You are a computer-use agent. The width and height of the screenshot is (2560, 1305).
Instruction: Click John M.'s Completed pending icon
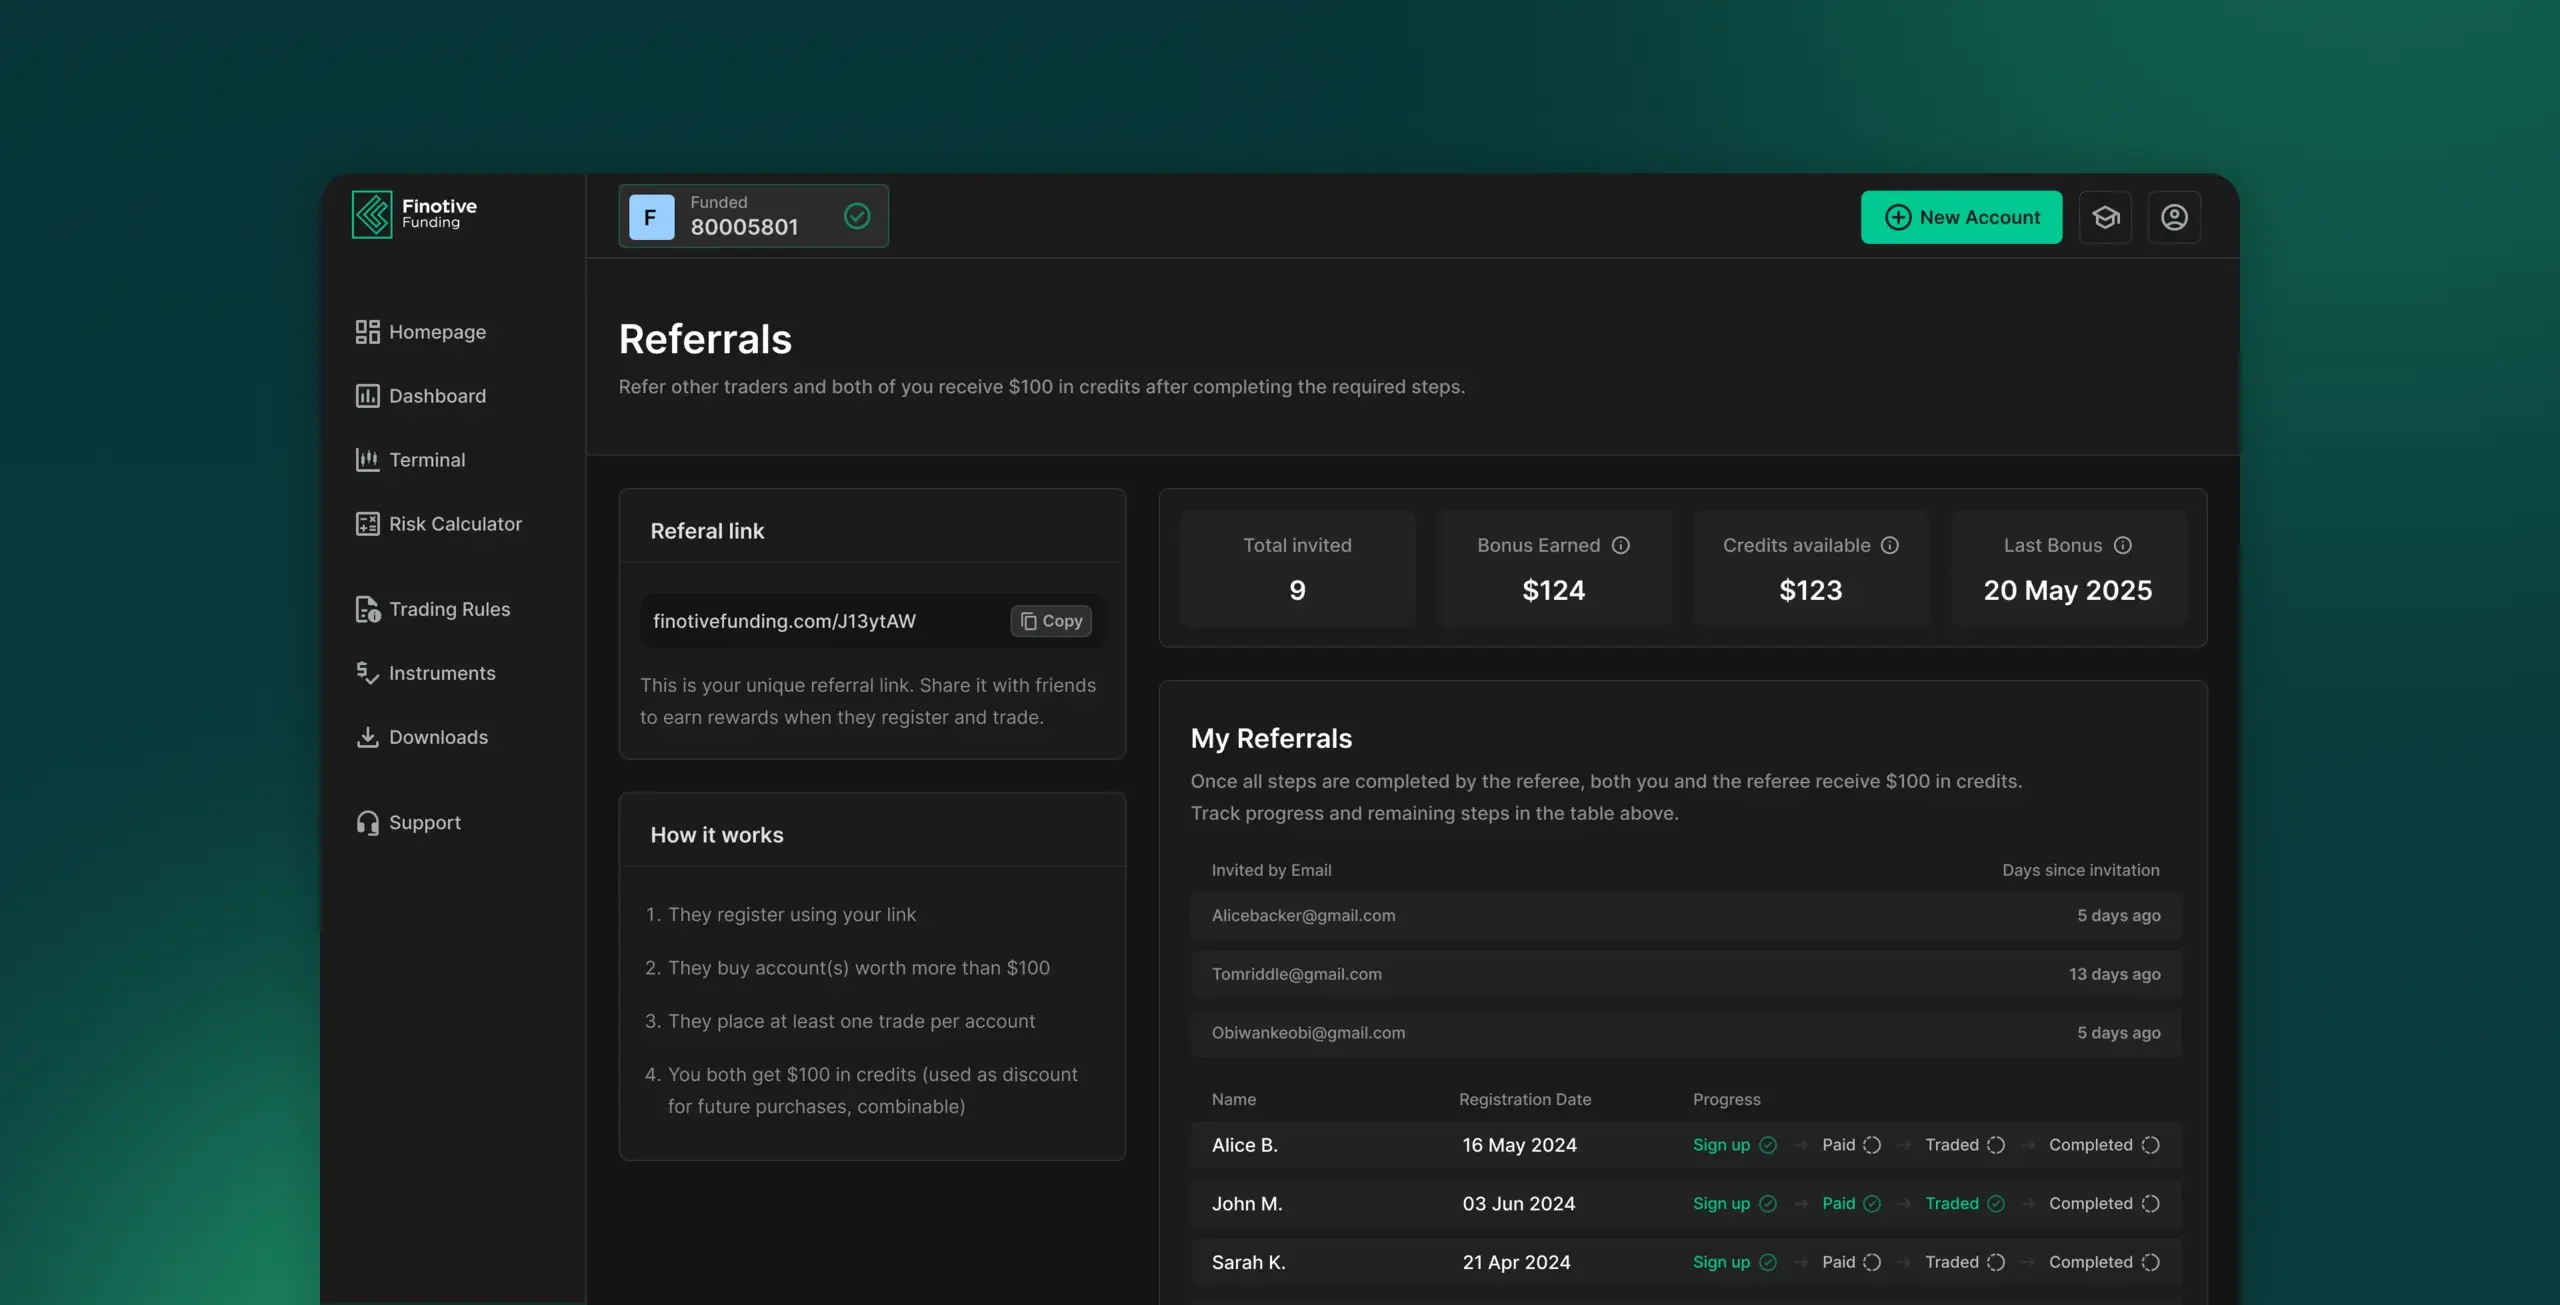coord(2151,1204)
